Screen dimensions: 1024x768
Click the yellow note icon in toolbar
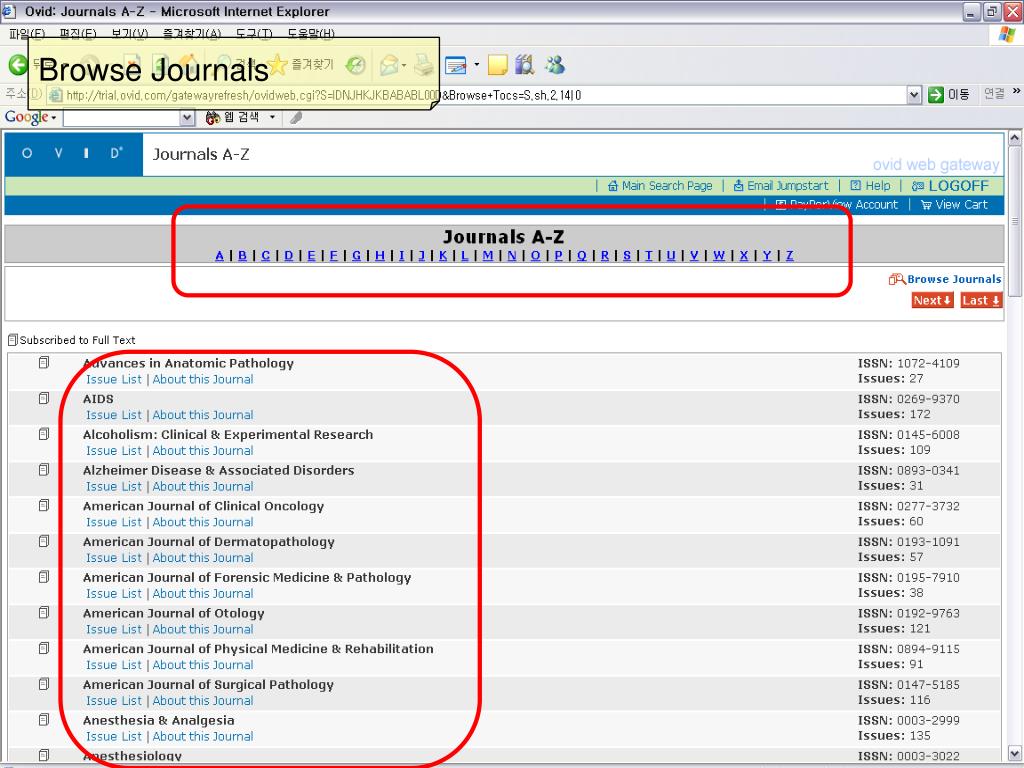(498, 66)
